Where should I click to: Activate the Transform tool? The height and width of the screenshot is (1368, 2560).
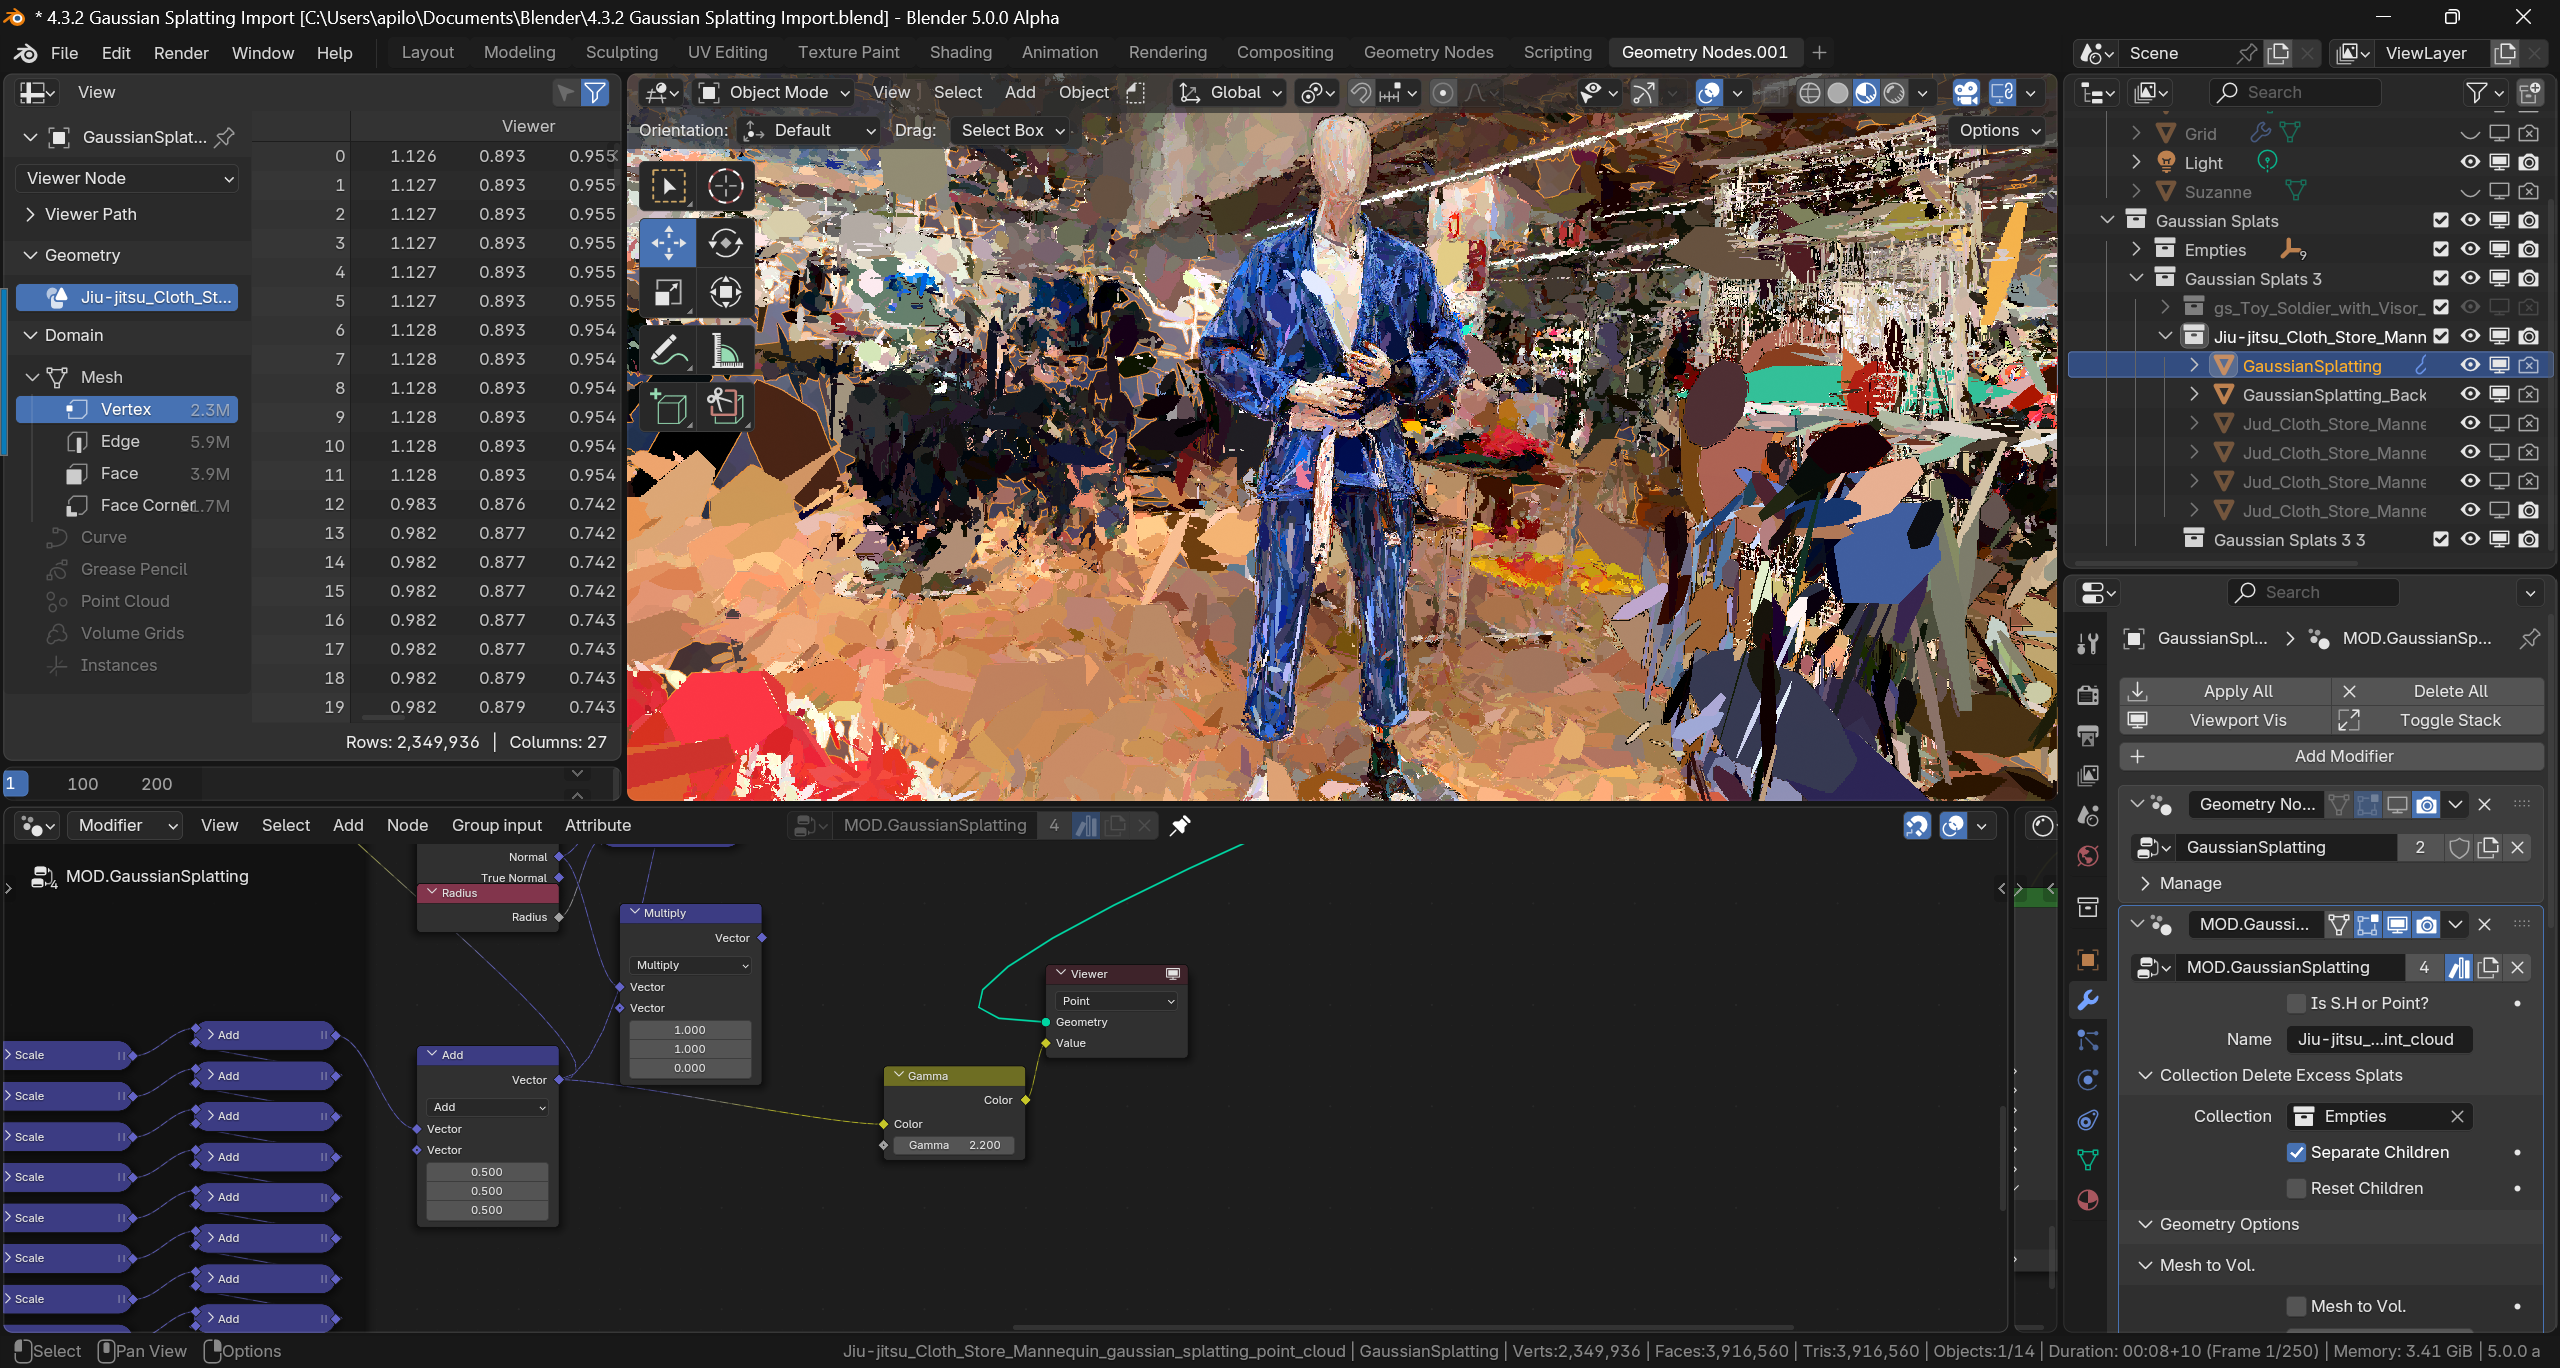click(725, 292)
